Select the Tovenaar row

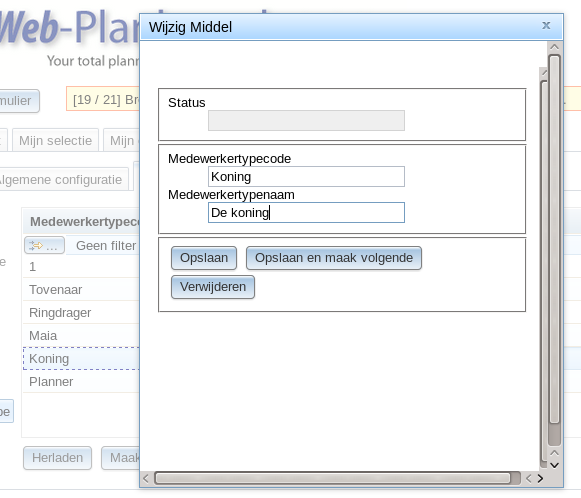point(81,289)
